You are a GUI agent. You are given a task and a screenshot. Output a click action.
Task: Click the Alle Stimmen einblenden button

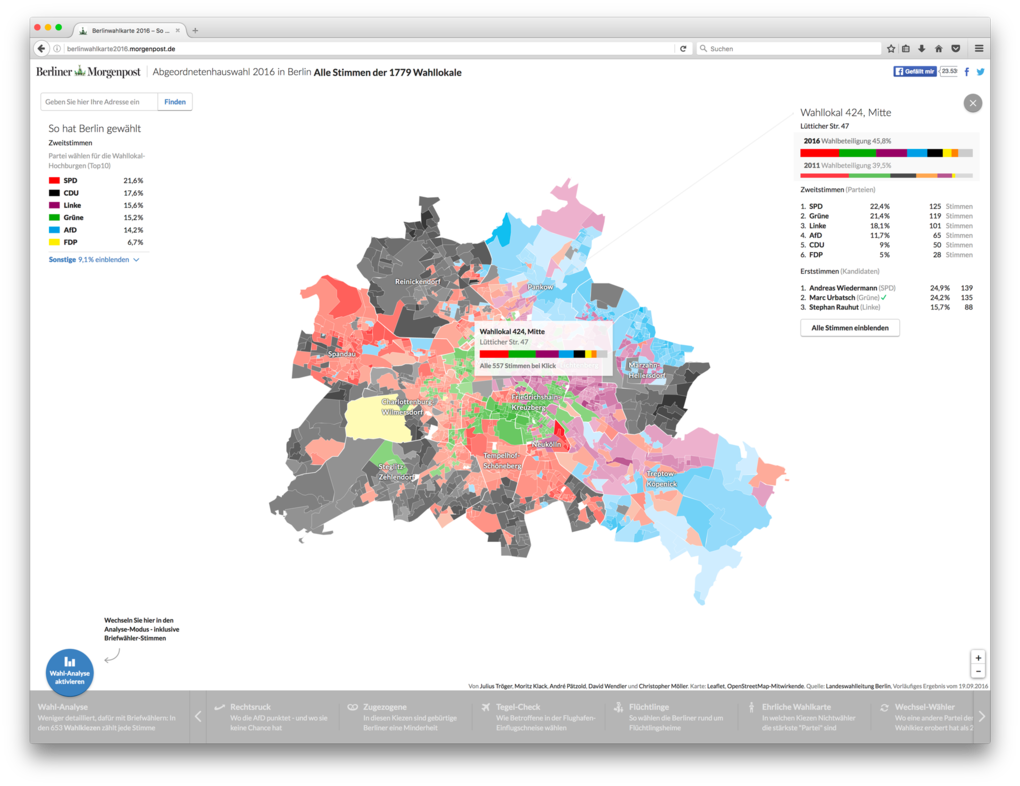(850, 327)
